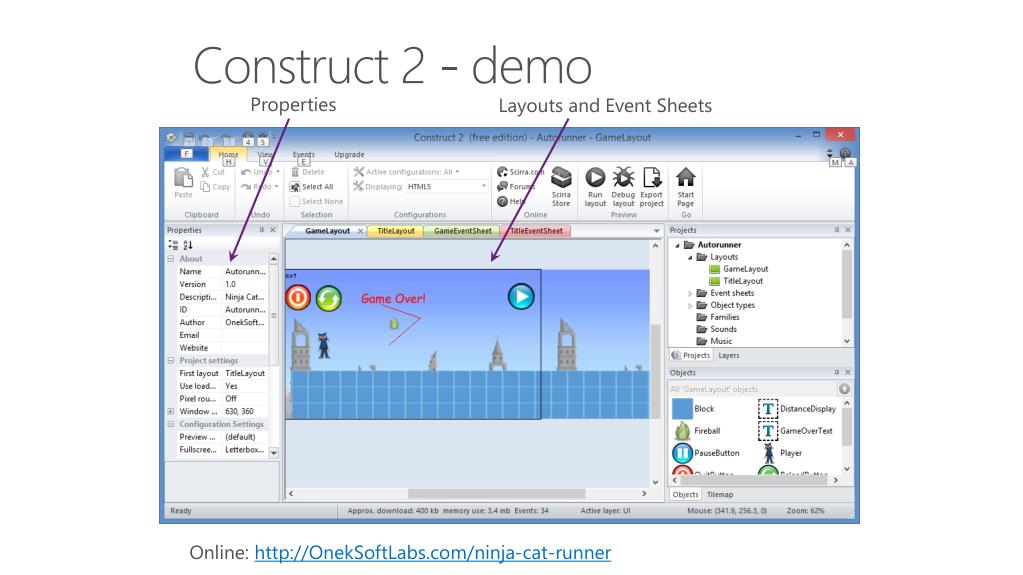This screenshot has width=1023, height=575.
Task: Select the Block object in Objects panel
Action: click(x=694, y=409)
